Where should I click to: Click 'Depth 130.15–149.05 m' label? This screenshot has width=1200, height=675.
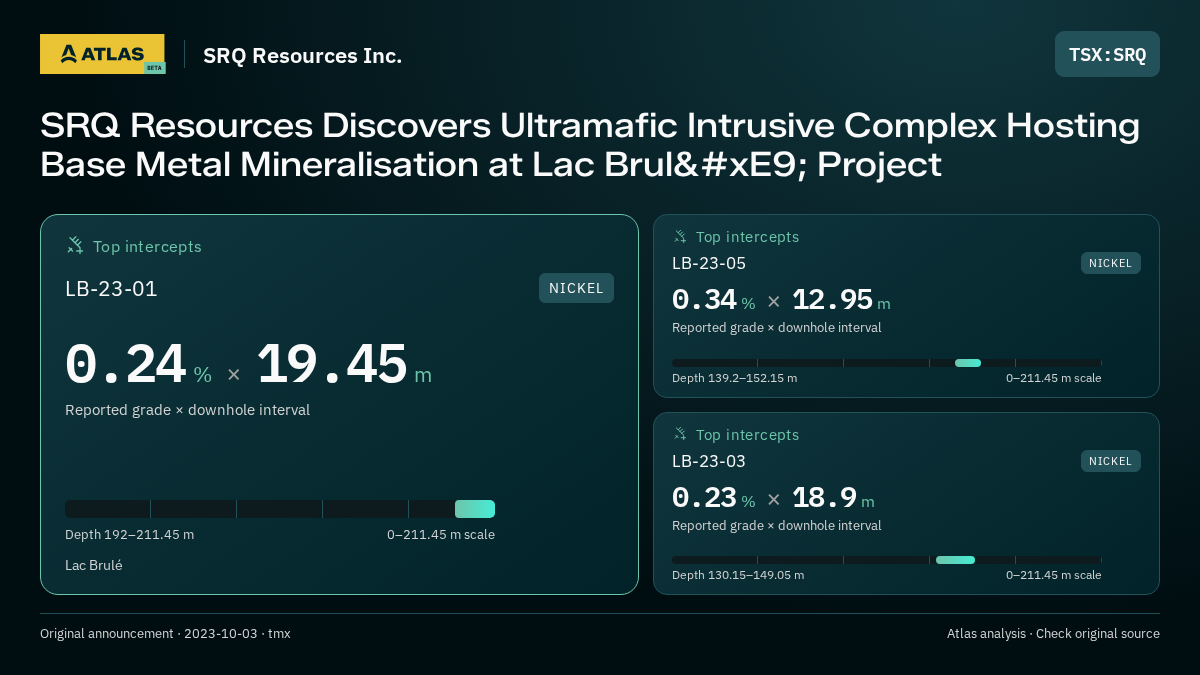pyautogui.click(x=738, y=575)
